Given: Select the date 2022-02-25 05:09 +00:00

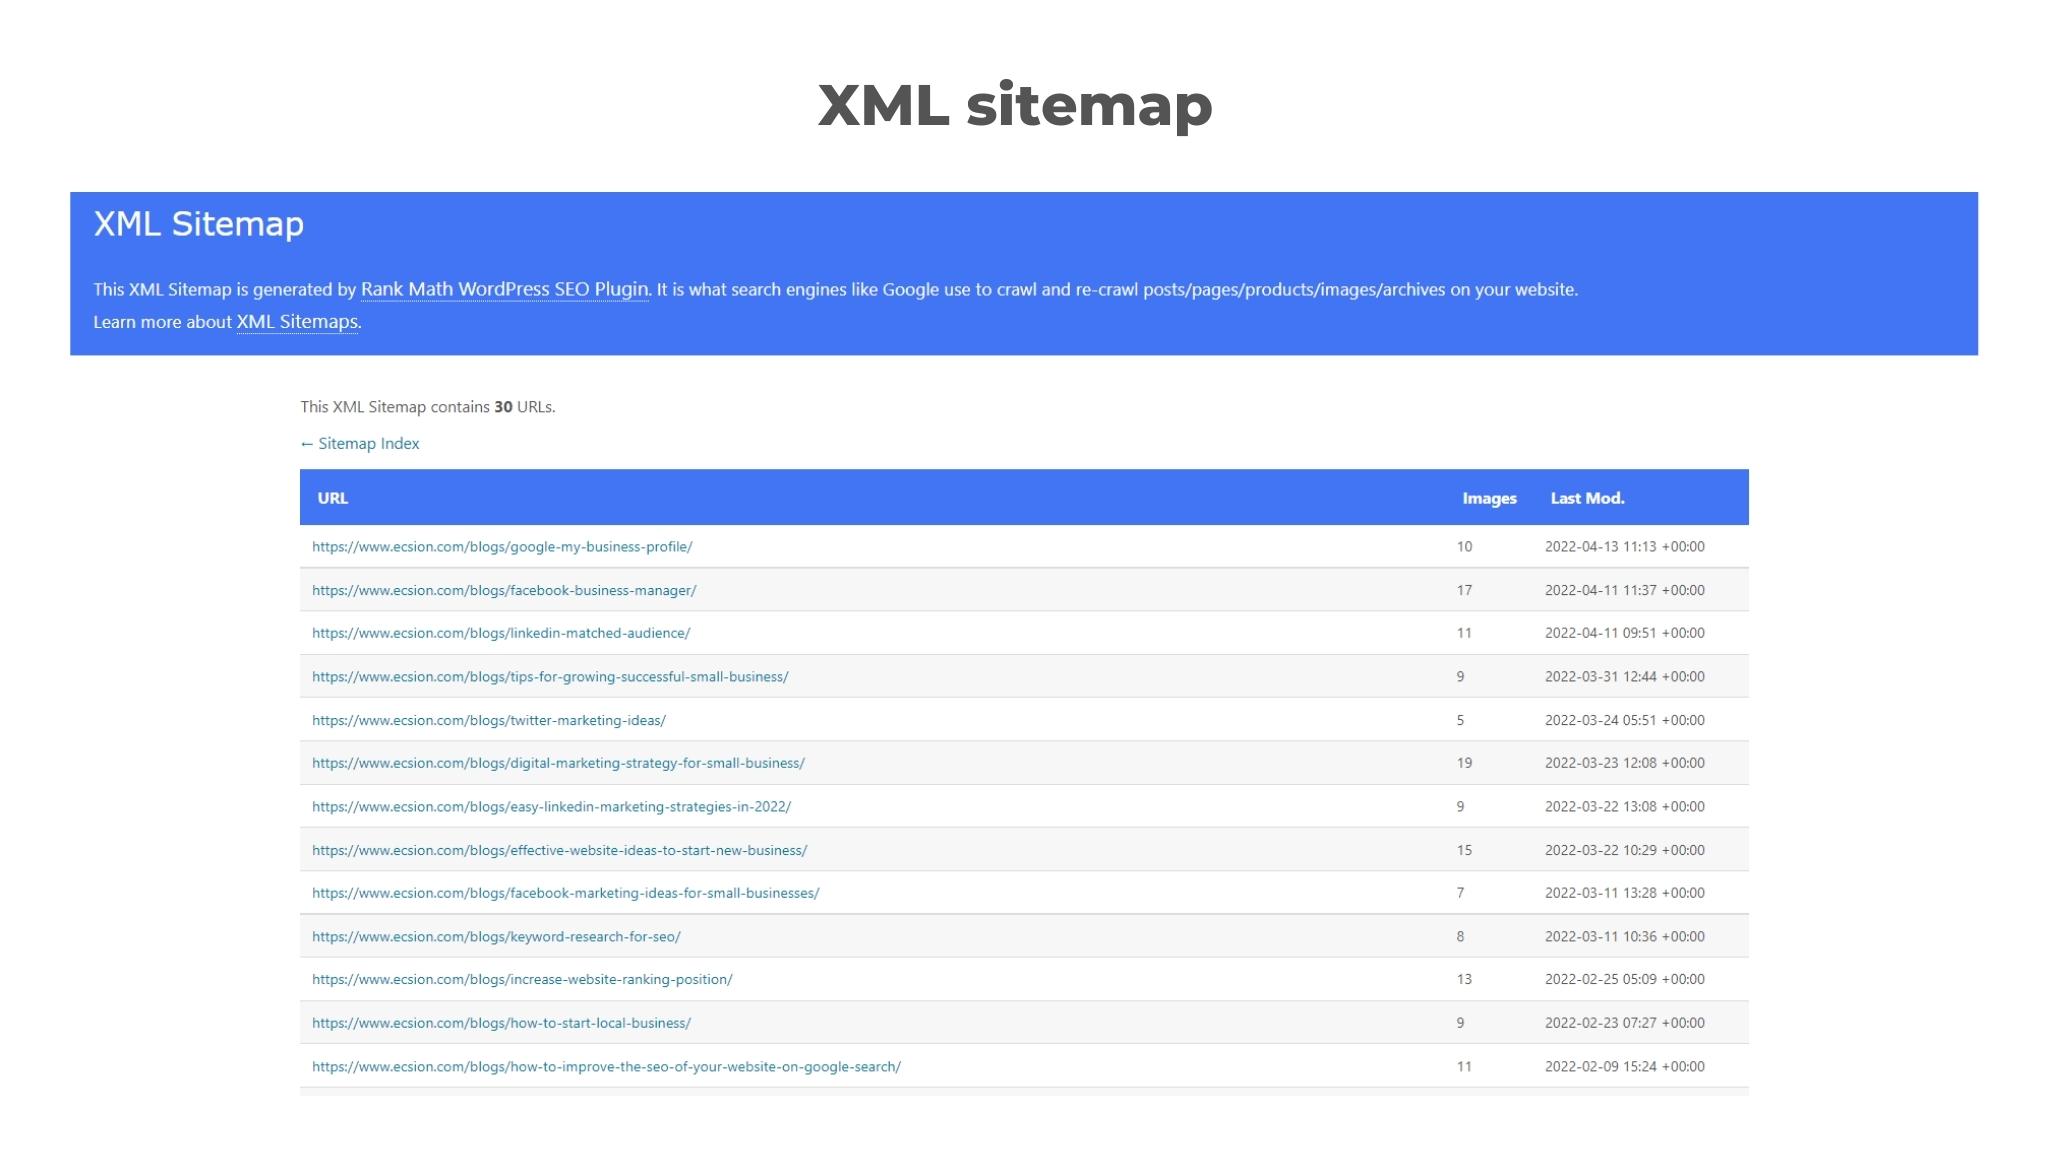Looking at the screenshot, I should [1624, 979].
